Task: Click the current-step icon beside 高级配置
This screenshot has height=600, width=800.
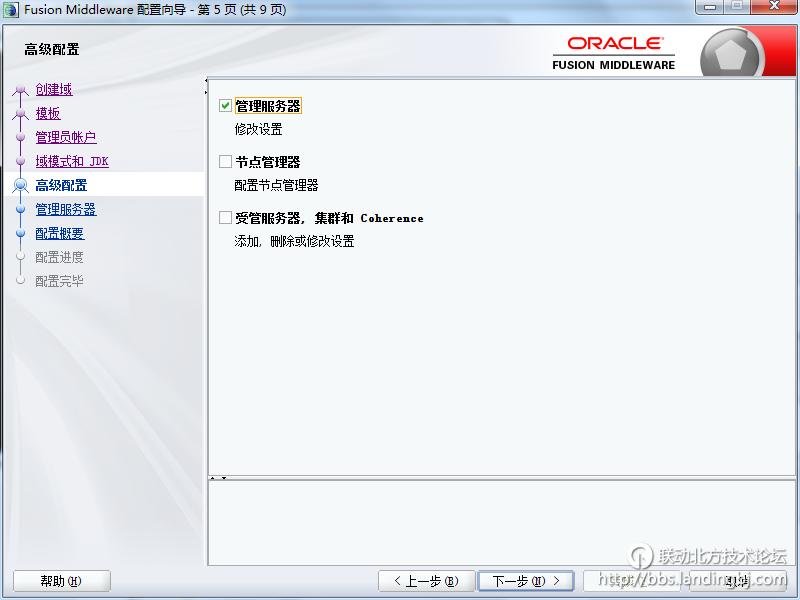Action: (x=20, y=185)
